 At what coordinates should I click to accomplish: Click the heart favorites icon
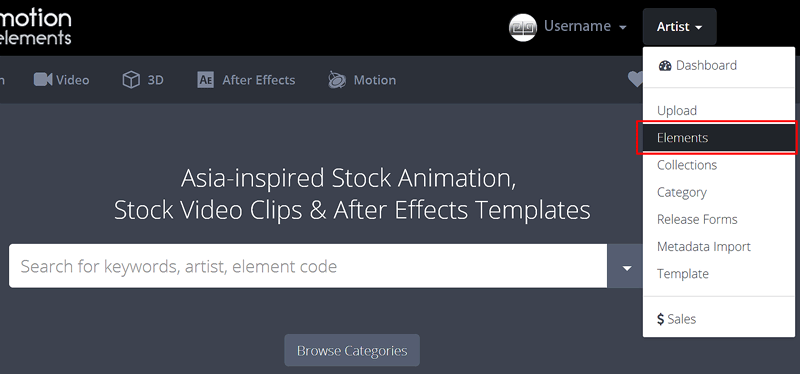(635, 79)
